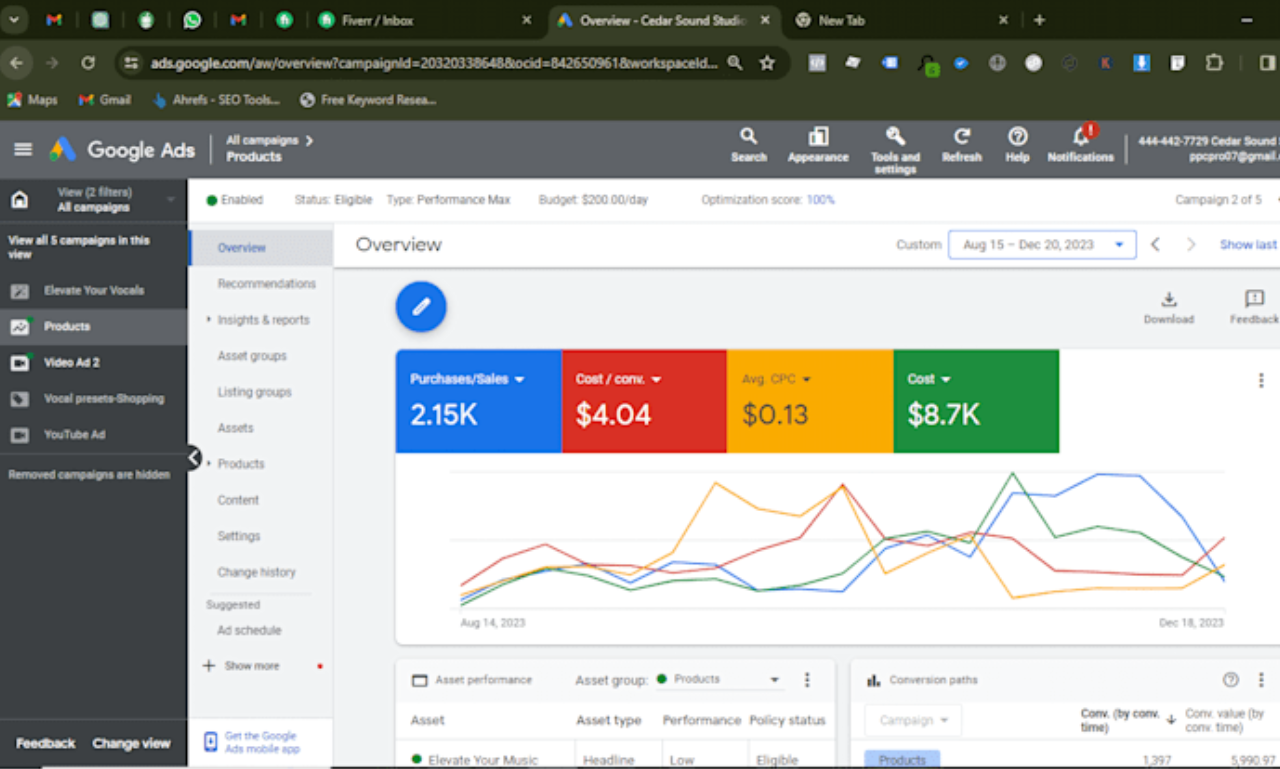Click the Feedback icon beside Download
This screenshot has height=769, width=1280.
tap(1254, 300)
